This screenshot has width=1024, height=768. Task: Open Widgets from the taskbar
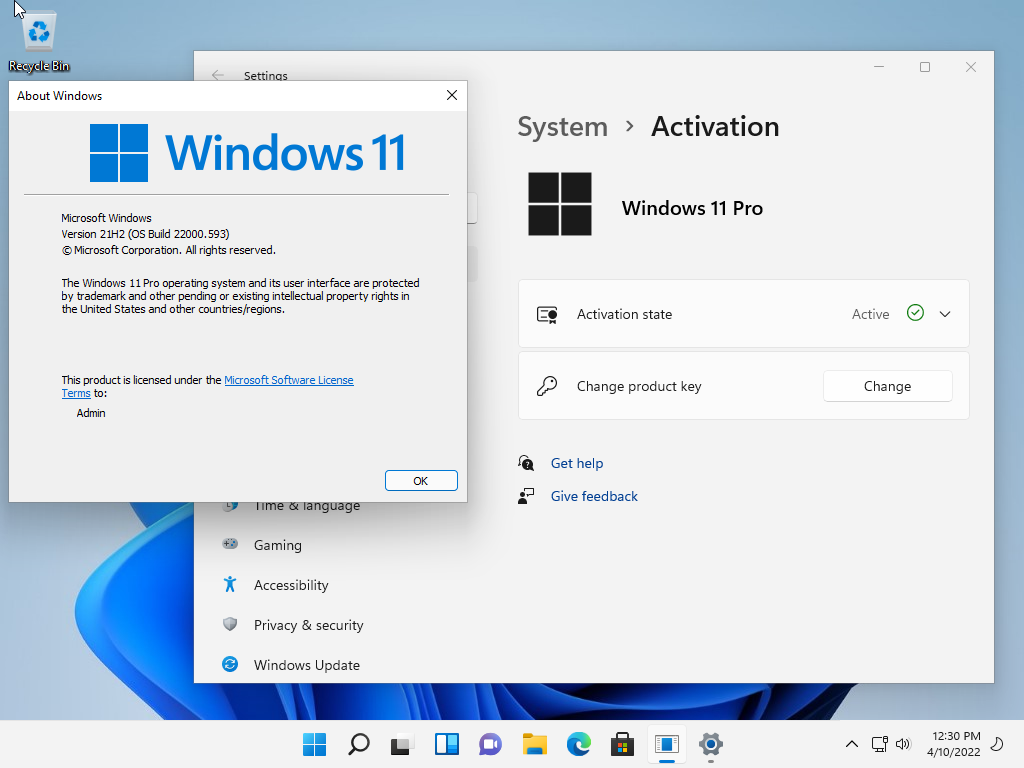(x=447, y=744)
